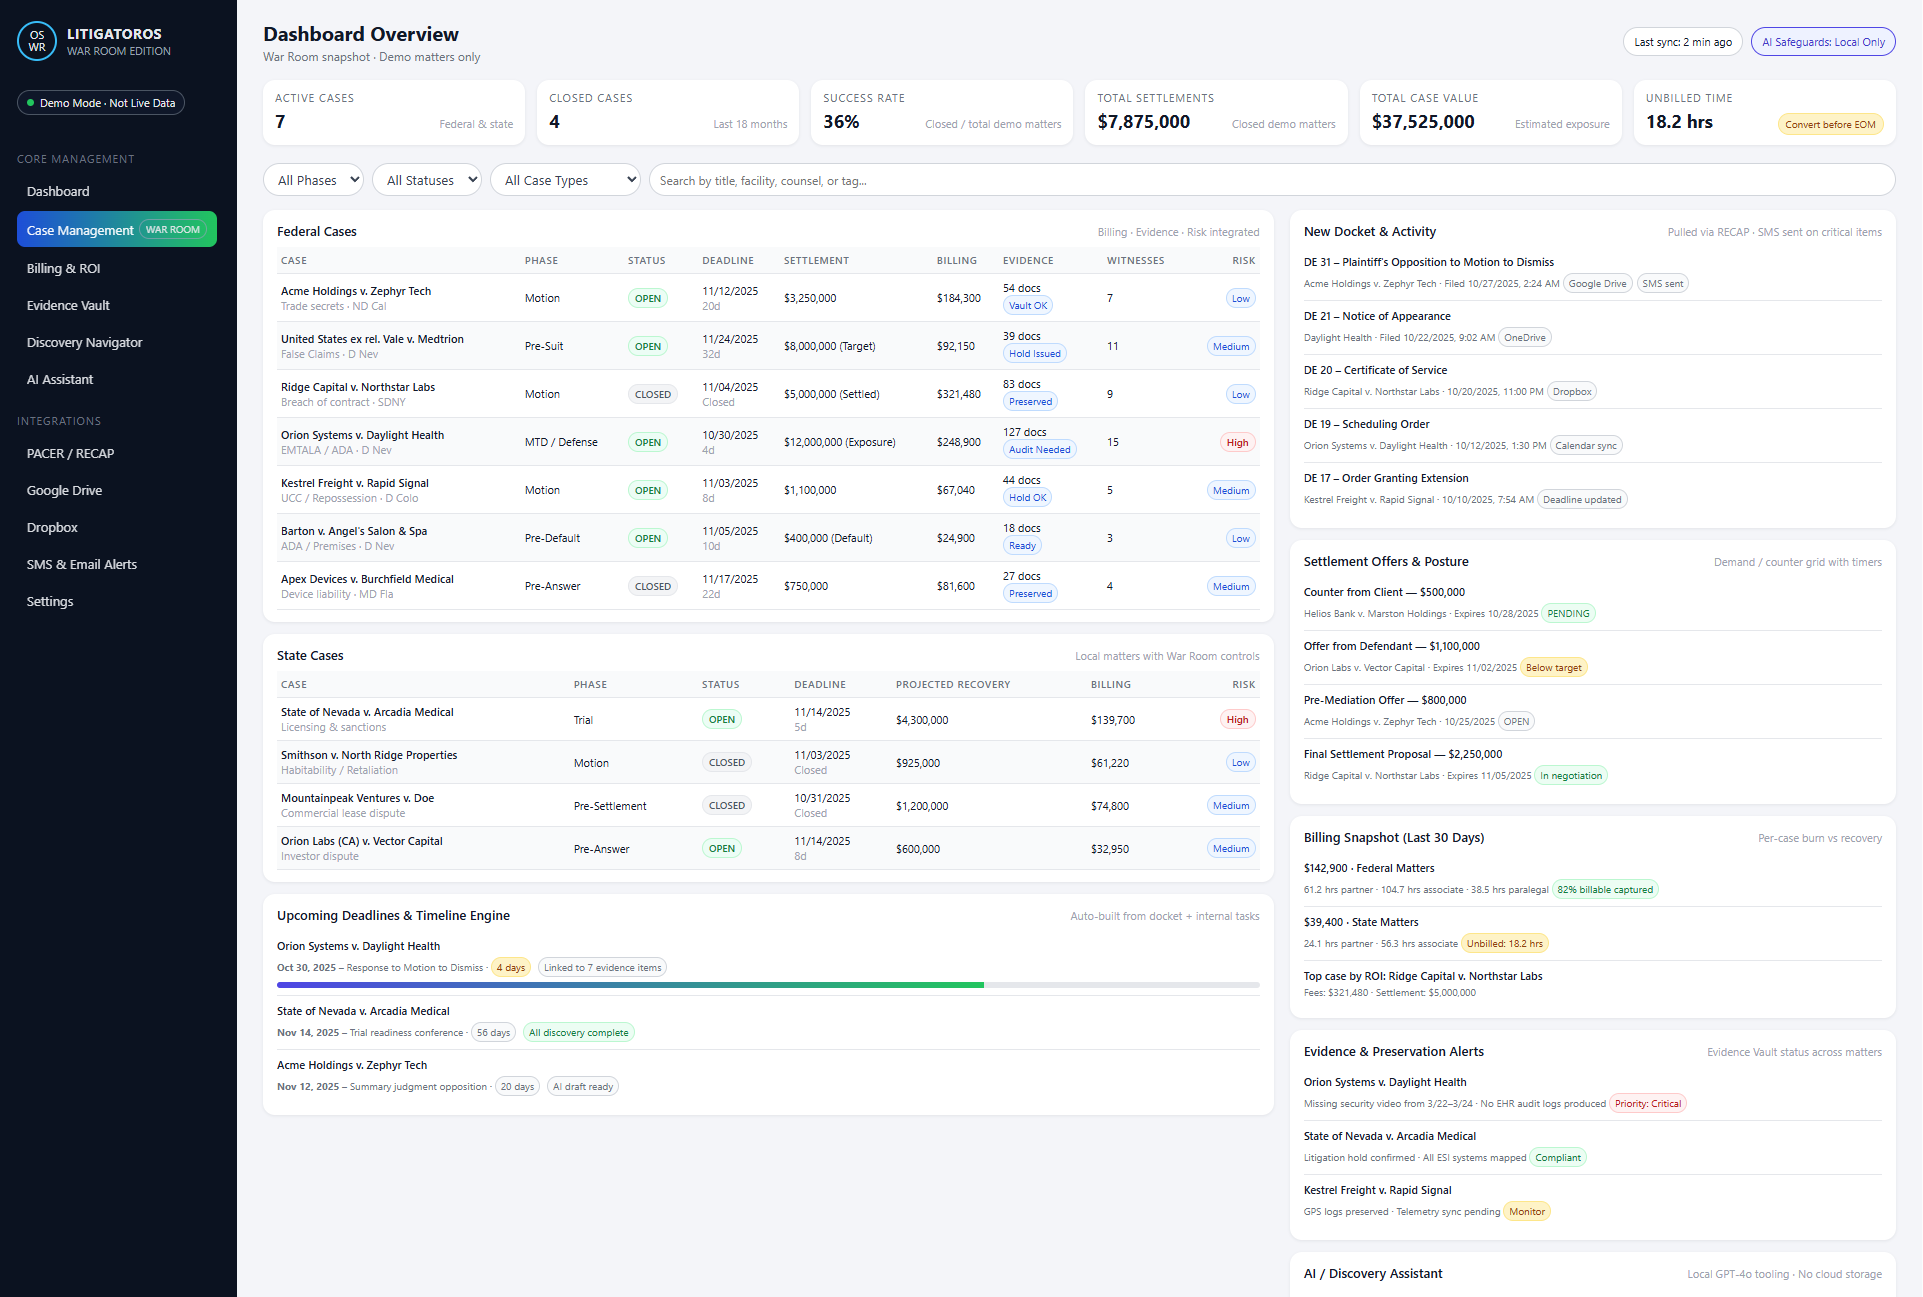Open AI Assistant from Core Management
Image resolution: width=1923 pixels, height=1297 pixels.
coord(60,379)
